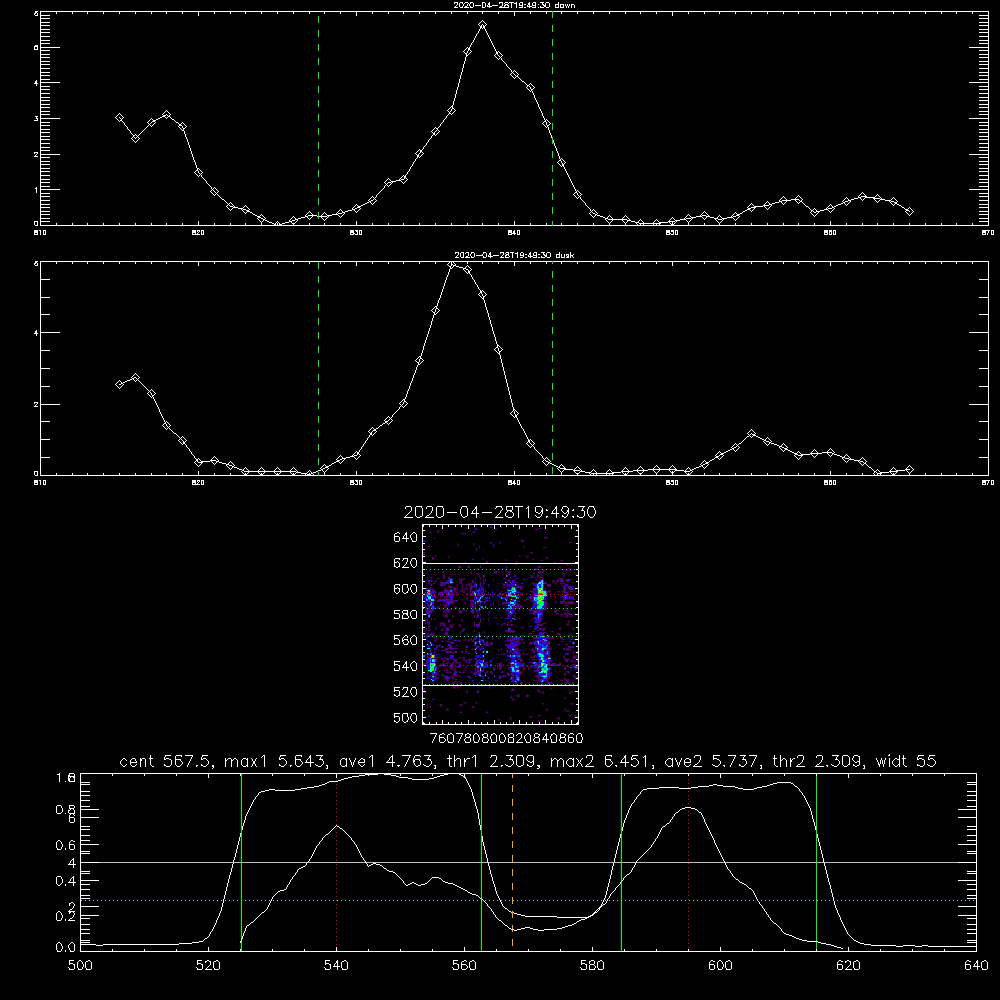Screen dimensions: 1000x1000
Task: Click the 'widt 55' value in the stats line
Action: [x=906, y=761]
